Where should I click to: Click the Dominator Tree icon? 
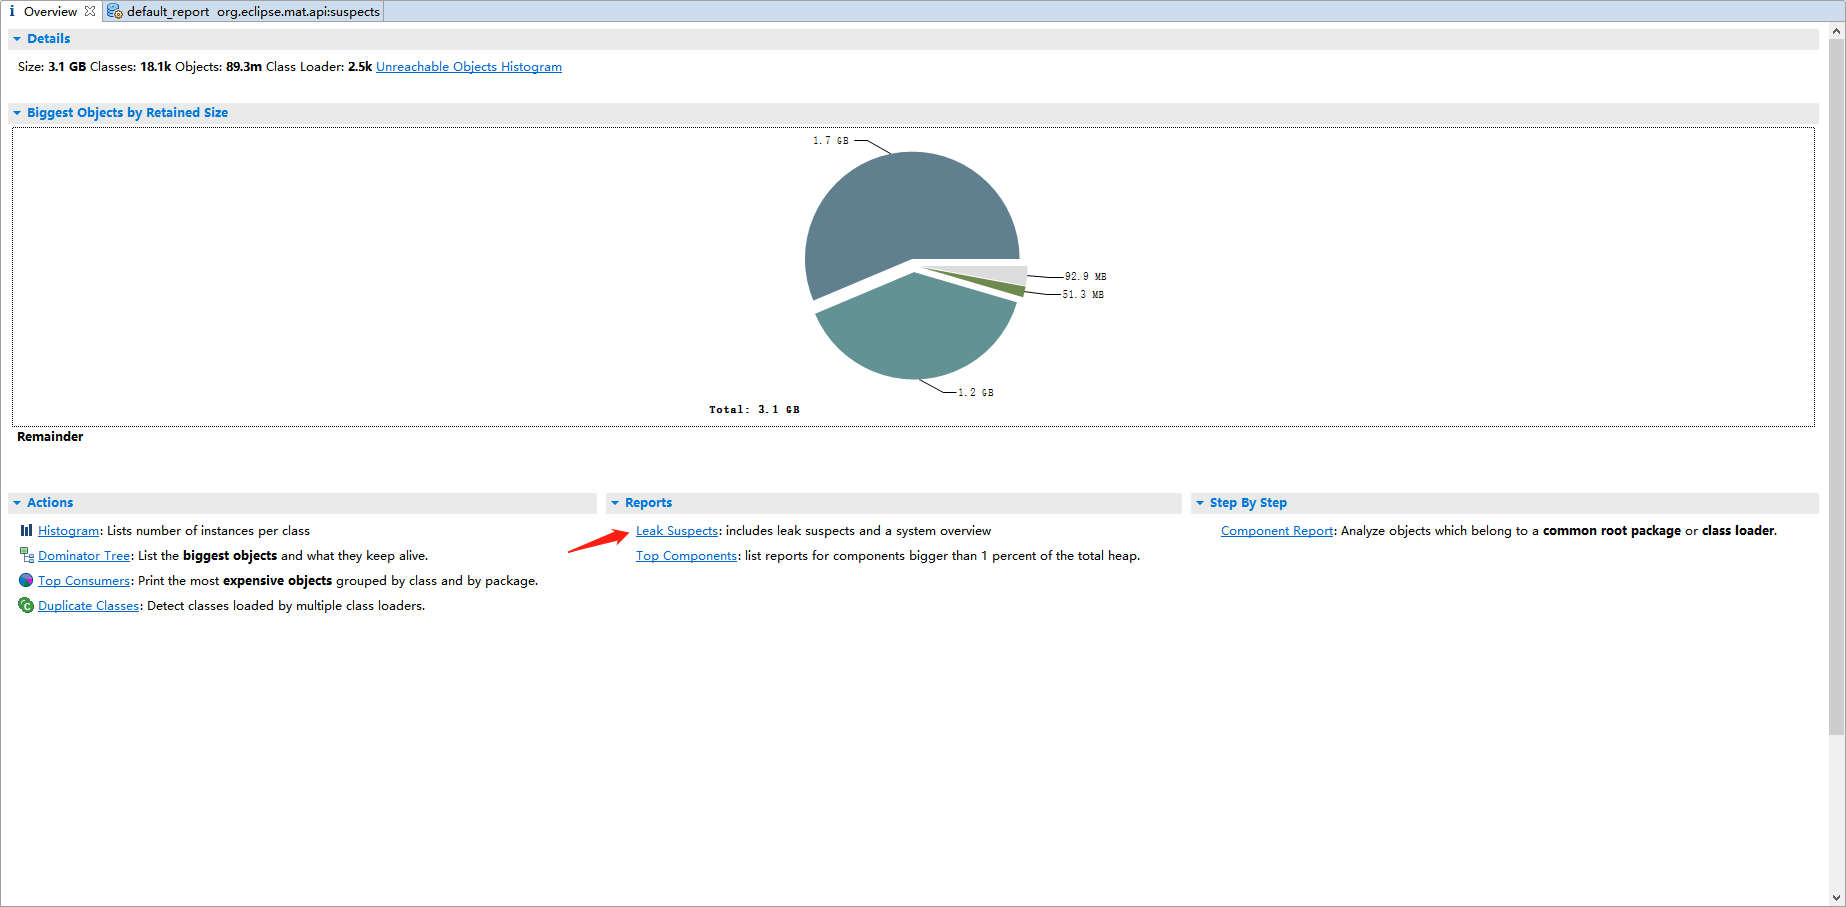tap(27, 555)
